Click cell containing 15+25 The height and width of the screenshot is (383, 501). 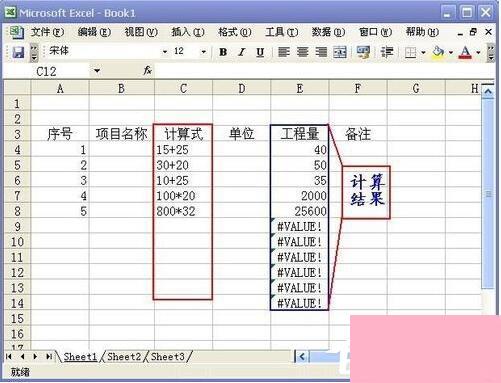point(183,150)
